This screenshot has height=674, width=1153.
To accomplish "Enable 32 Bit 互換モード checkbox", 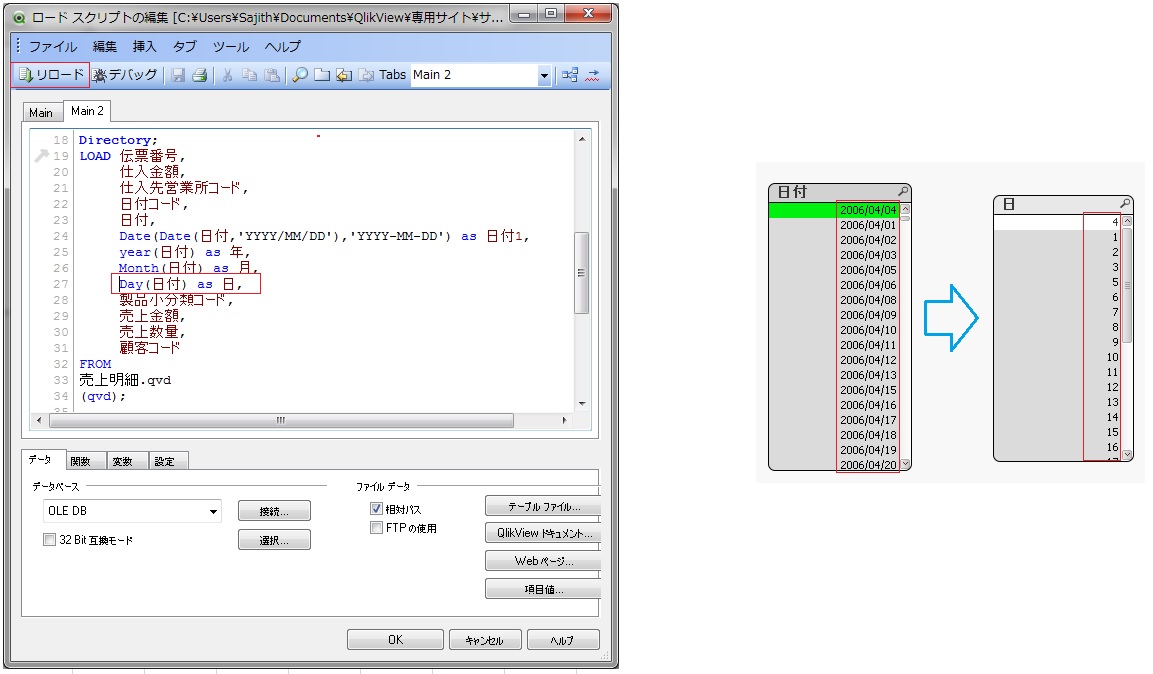I will coord(49,540).
